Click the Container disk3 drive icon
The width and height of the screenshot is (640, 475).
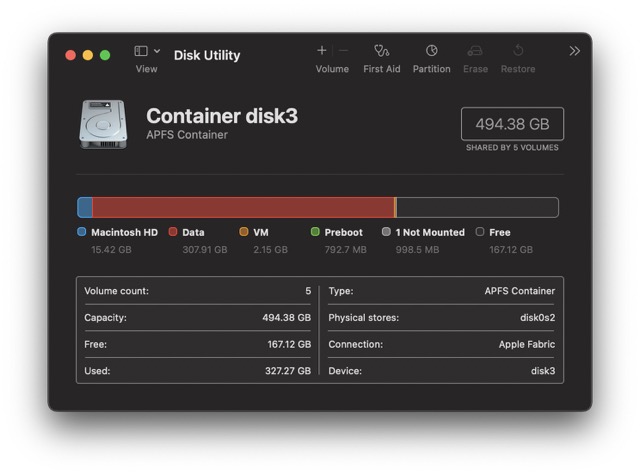(103, 124)
